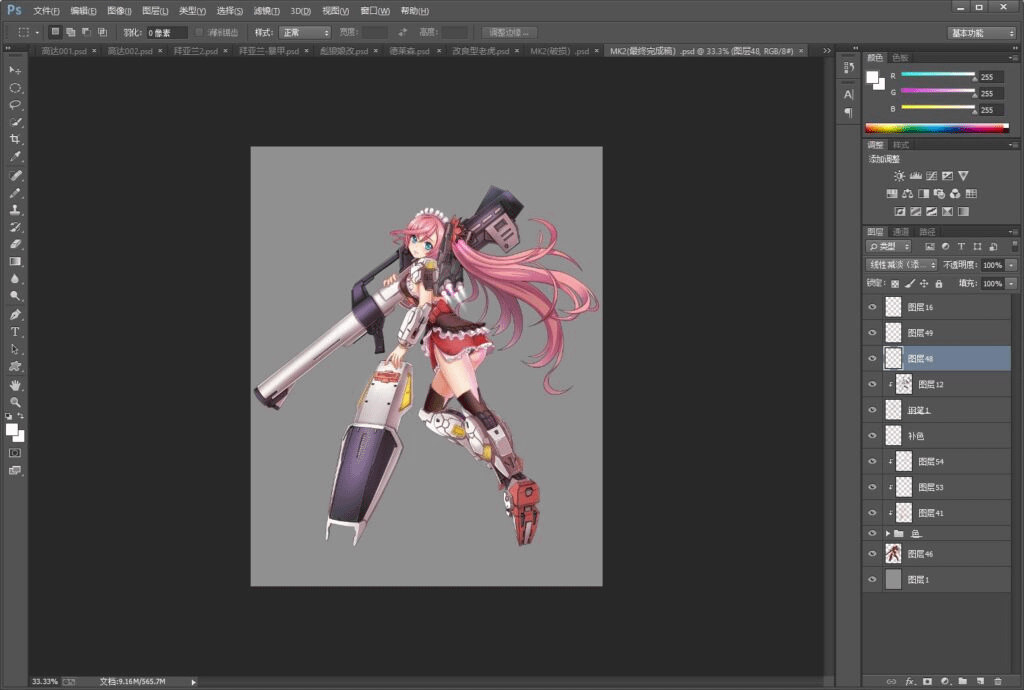
Task: Select the Lasso tool
Action: point(15,104)
